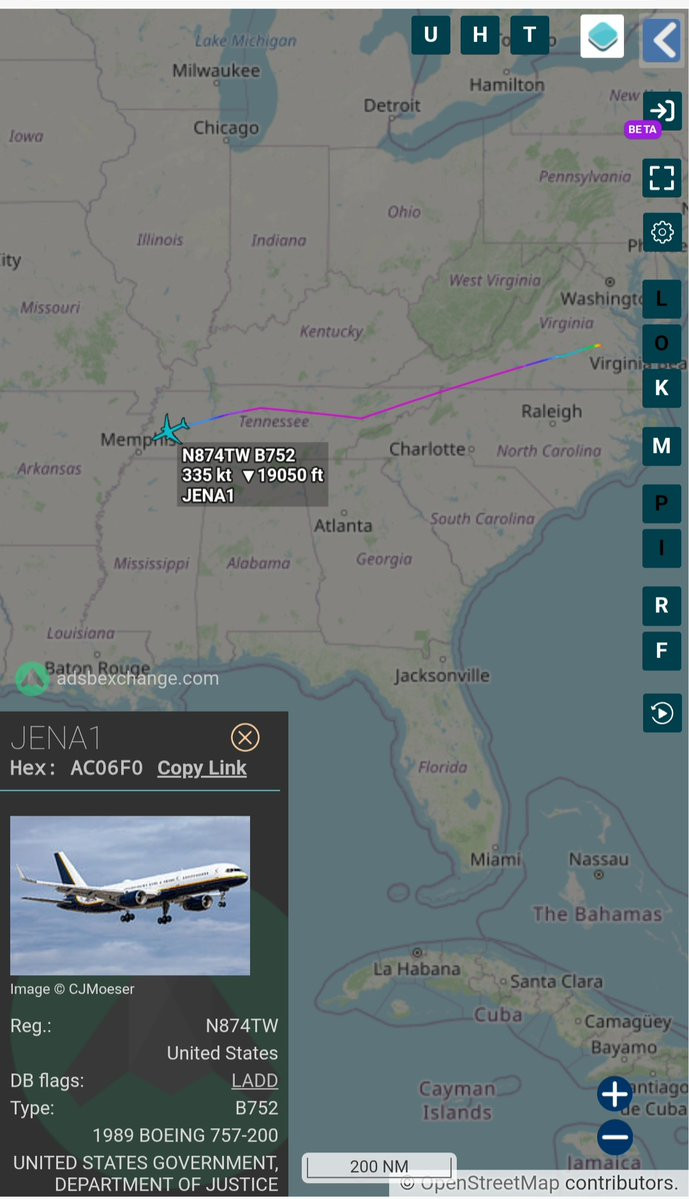Image resolution: width=689 pixels, height=1199 pixels.
Task: Open the Boeing 757 aircraft photo thumbnail
Action: 130,895
